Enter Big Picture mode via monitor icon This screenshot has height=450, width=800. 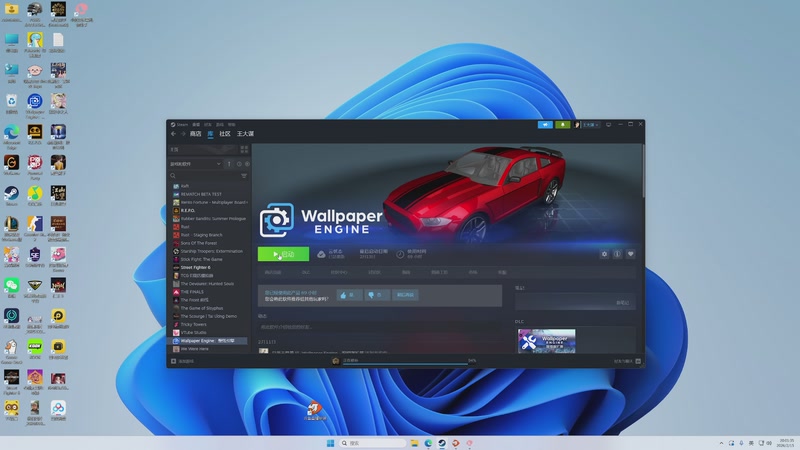(x=608, y=124)
